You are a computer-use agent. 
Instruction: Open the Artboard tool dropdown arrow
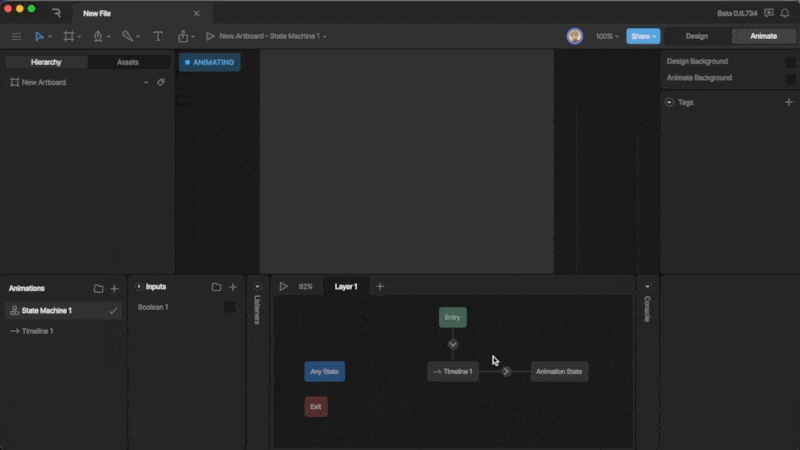(x=79, y=37)
